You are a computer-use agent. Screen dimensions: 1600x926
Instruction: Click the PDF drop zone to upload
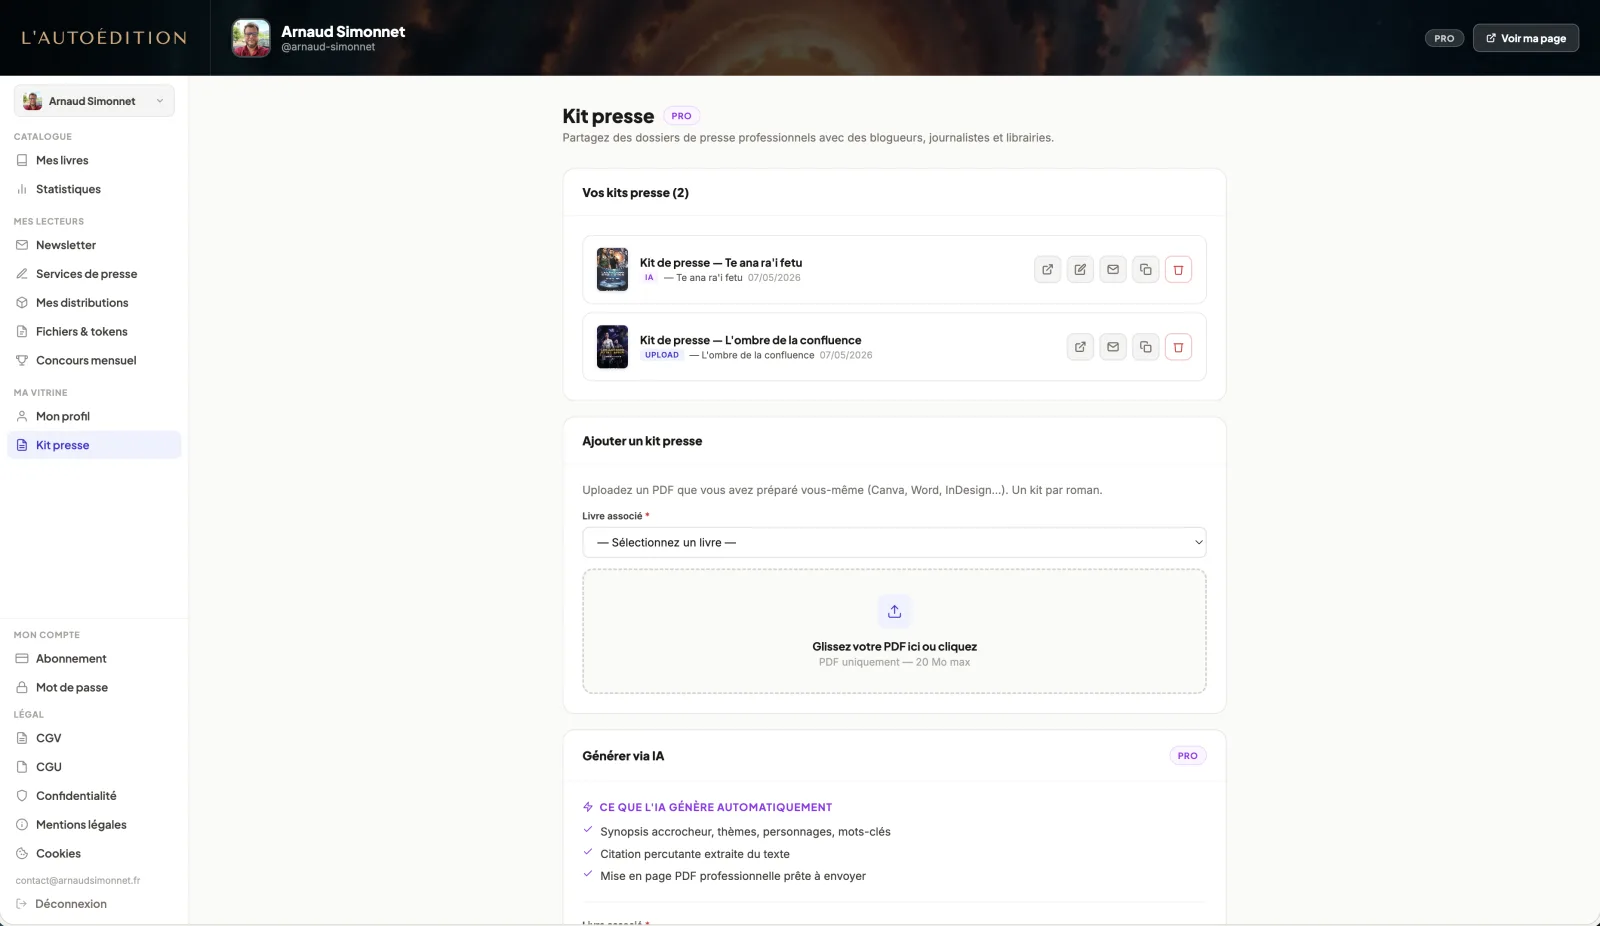[x=894, y=632]
